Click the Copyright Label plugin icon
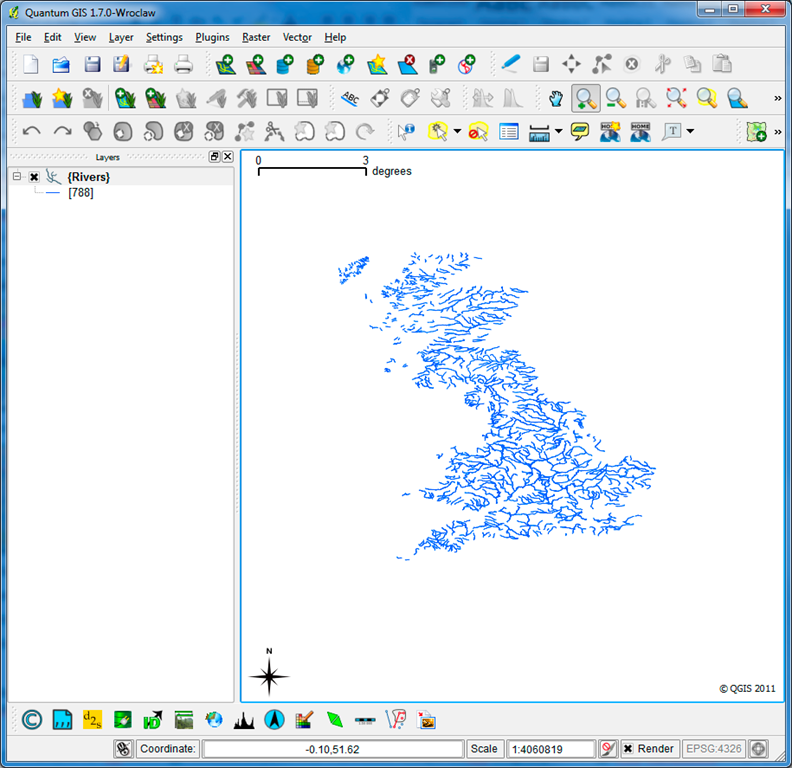The image size is (792, 768). 32,719
